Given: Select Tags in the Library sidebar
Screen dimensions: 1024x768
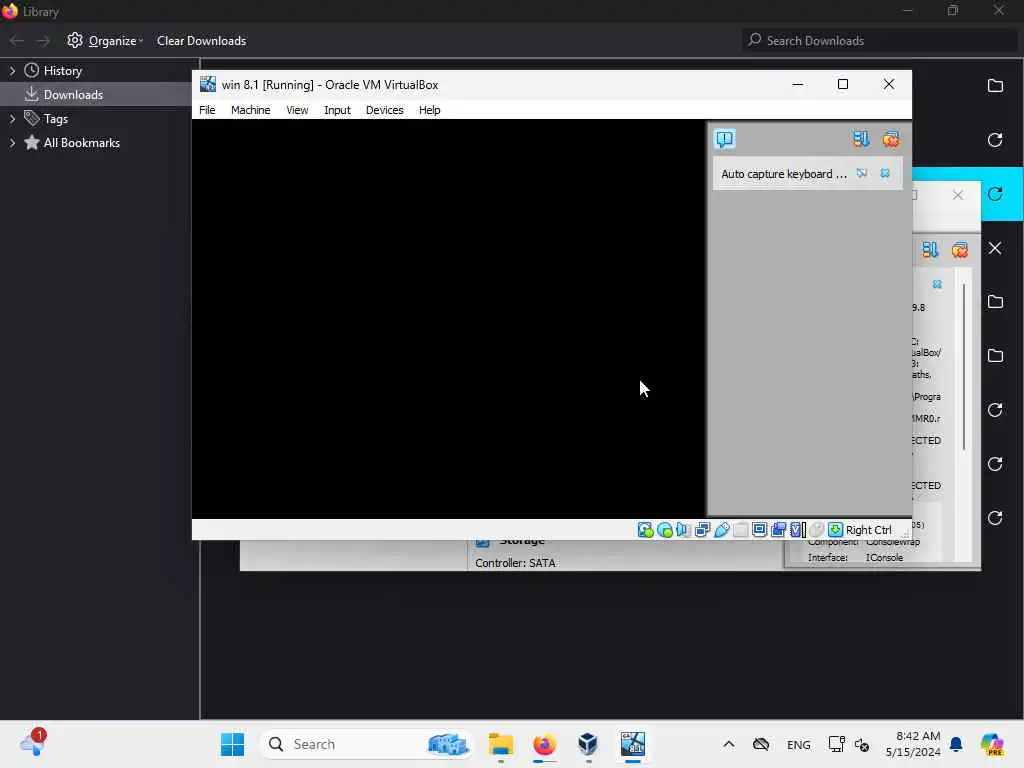Looking at the screenshot, I should [56, 119].
